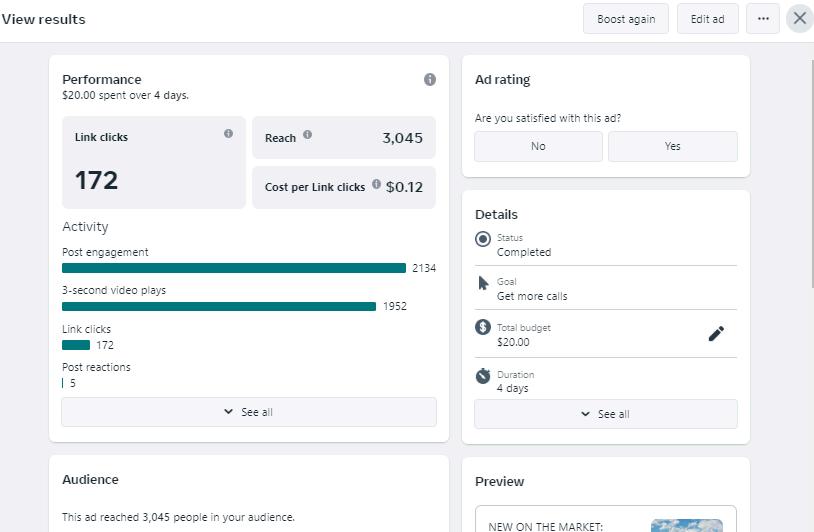814x532 pixels.
Task: Click the Link clicks info icon
Action: pos(228,133)
